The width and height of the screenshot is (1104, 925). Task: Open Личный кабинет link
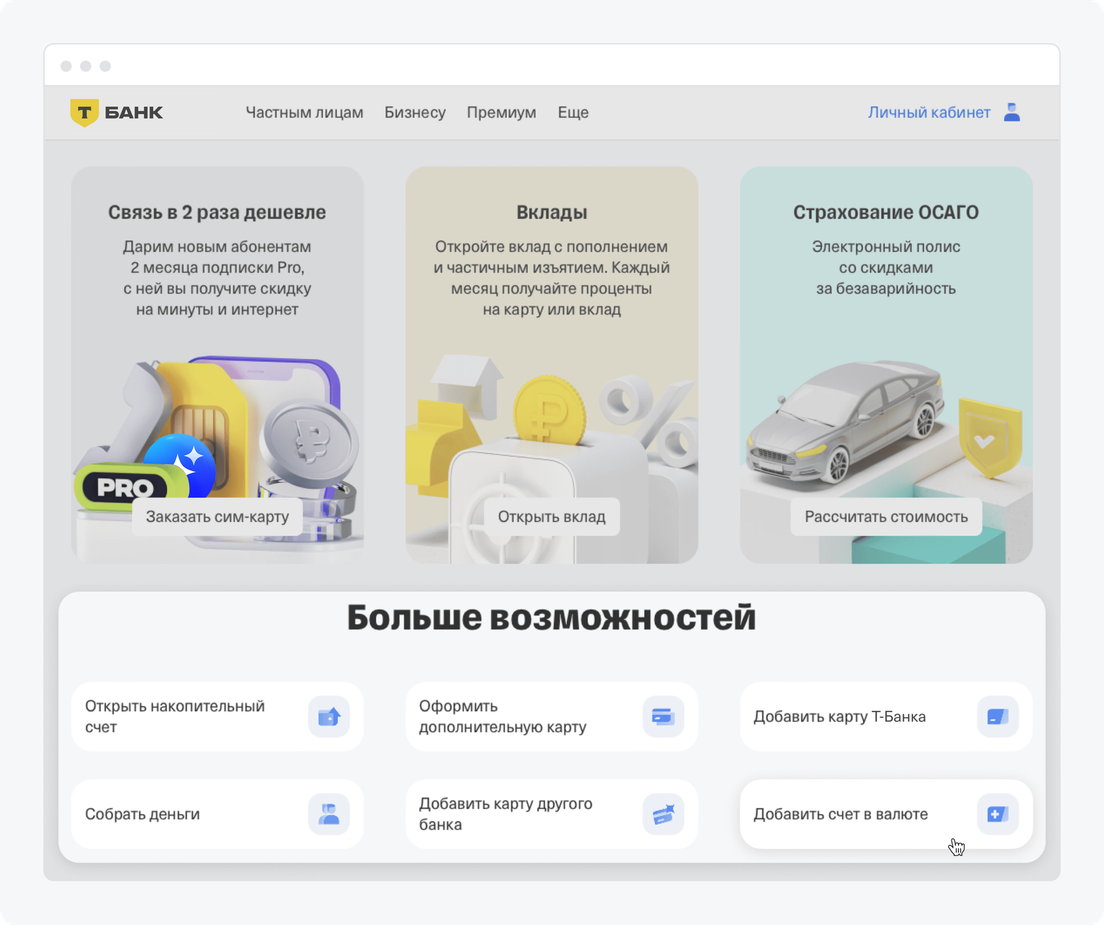[929, 113]
